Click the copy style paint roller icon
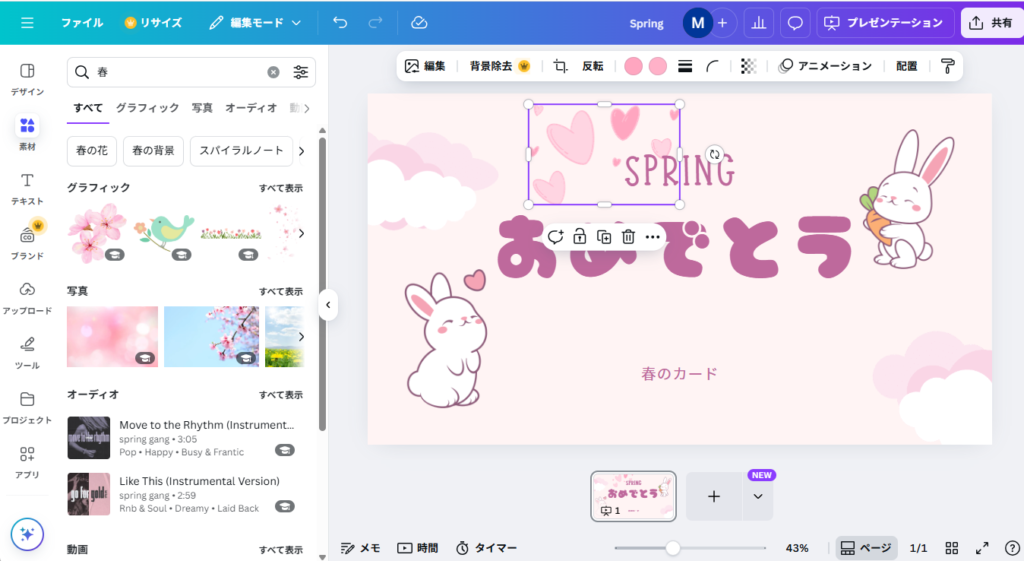 point(947,67)
